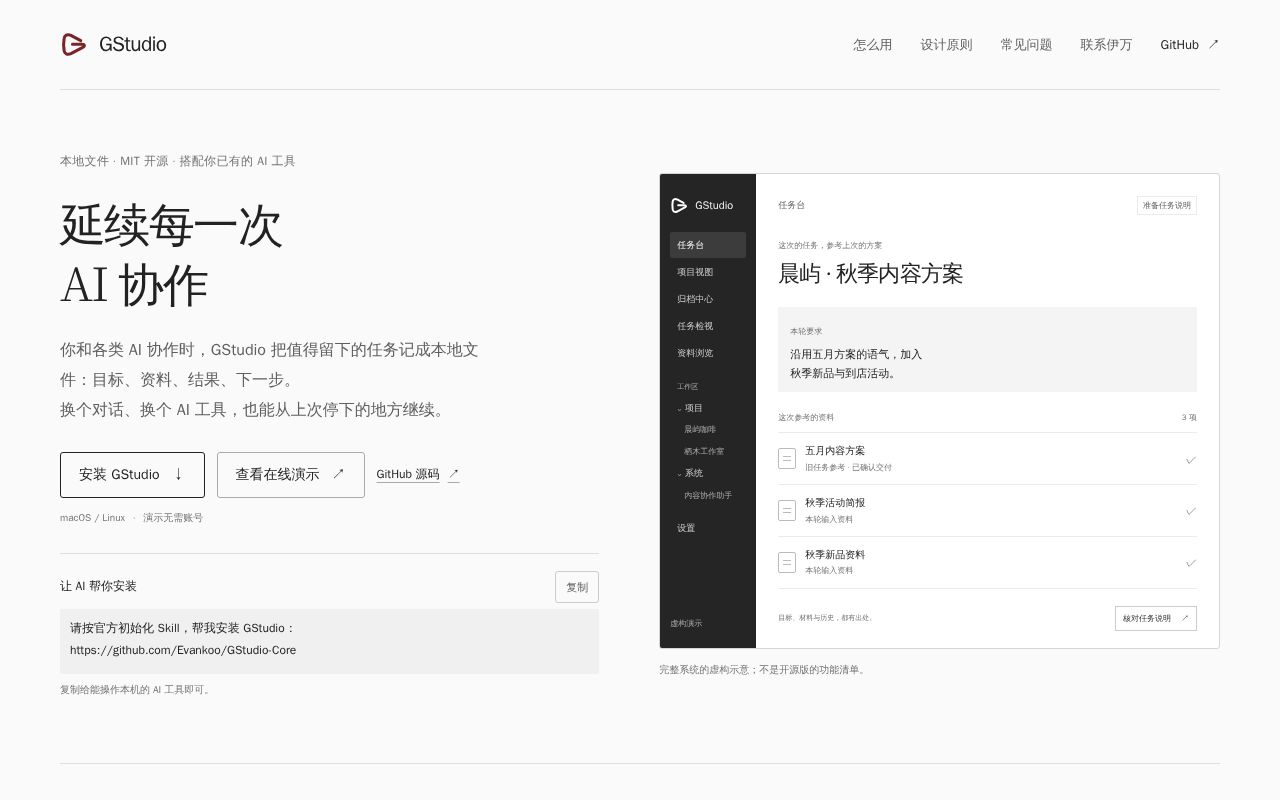Go to 常见问题 in the header
This screenshot has width=1280, height=800.
pos(1026,44)
